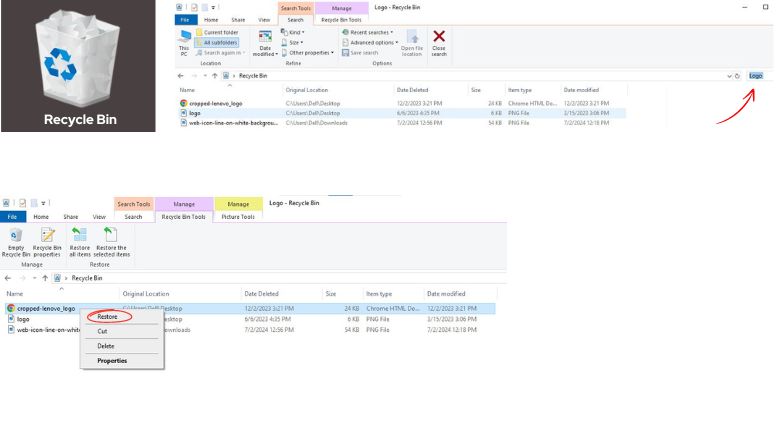780x440 pixels.
Task: Click Back arrow in Close search window
Action: click(x=181, y=76)
